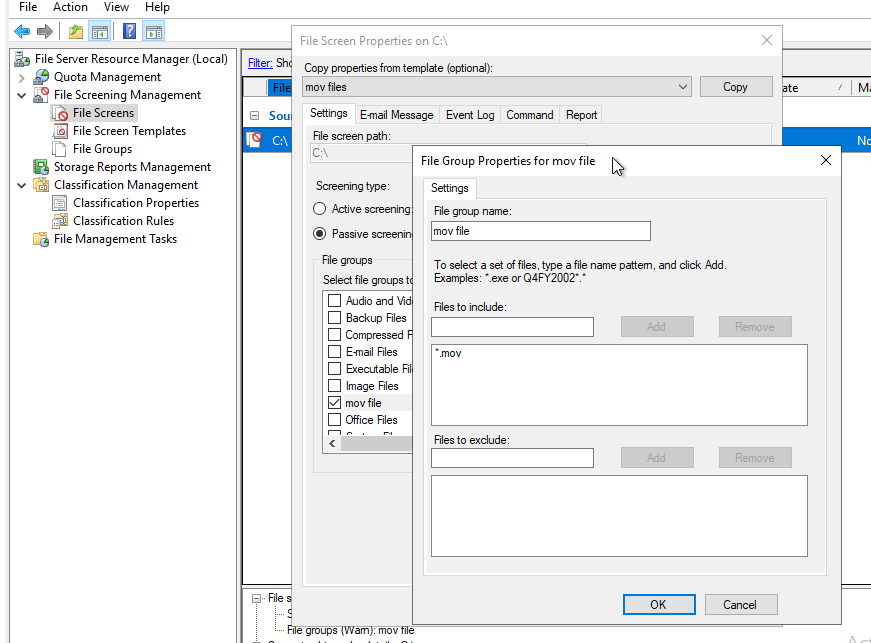
Task: Click the Files to include input field
Action: [x=512, y=327]
